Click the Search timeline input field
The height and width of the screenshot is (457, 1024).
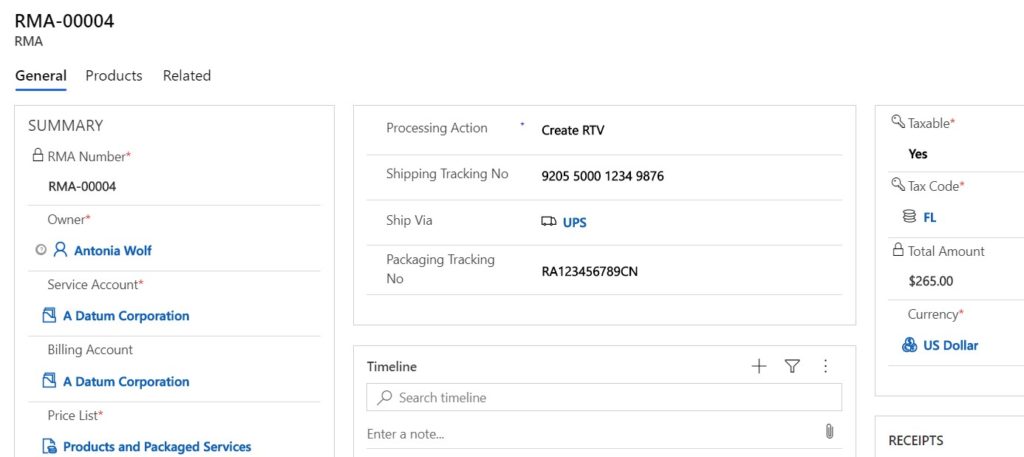(604, 397)
